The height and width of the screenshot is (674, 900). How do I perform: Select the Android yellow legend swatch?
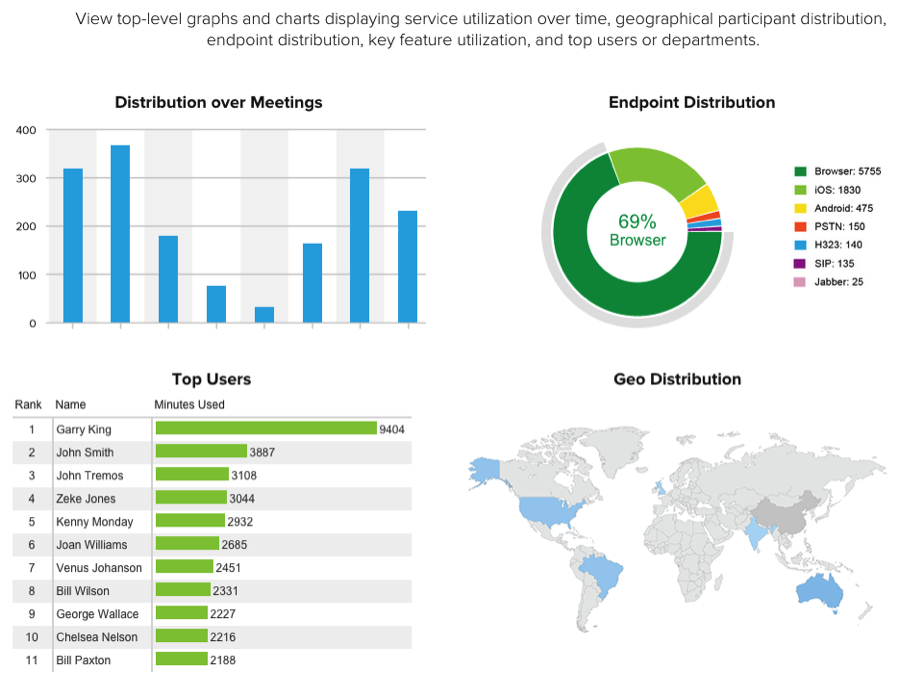[800, 208]
